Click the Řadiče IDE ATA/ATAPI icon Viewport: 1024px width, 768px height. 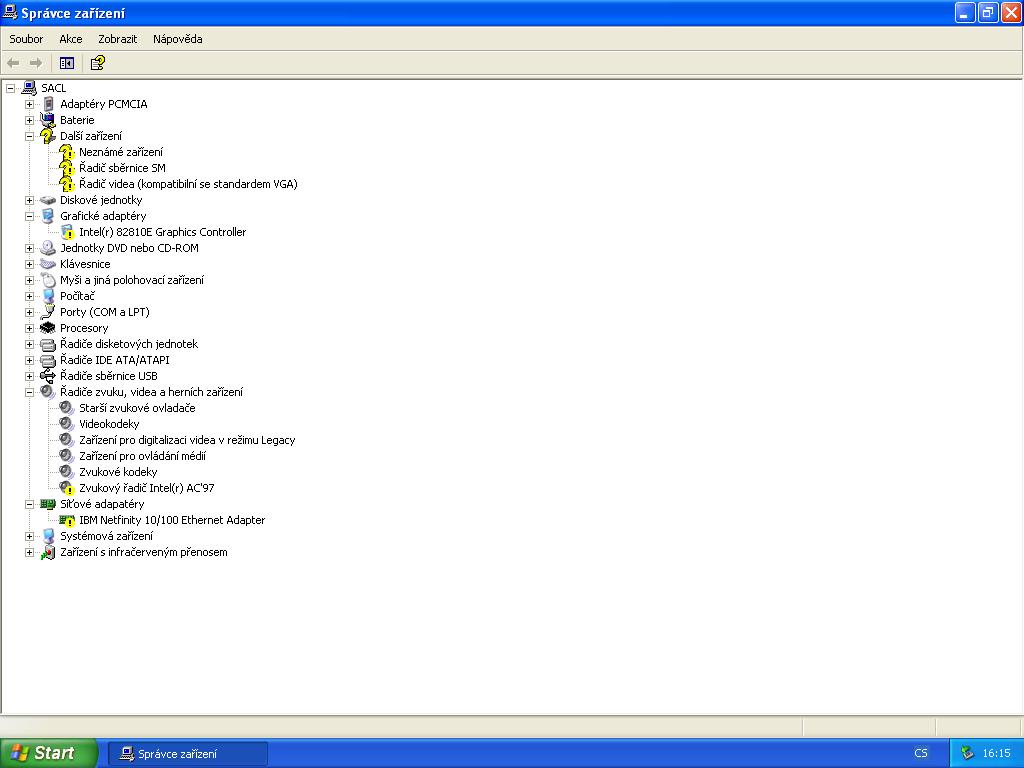click(x=48, y=360)
